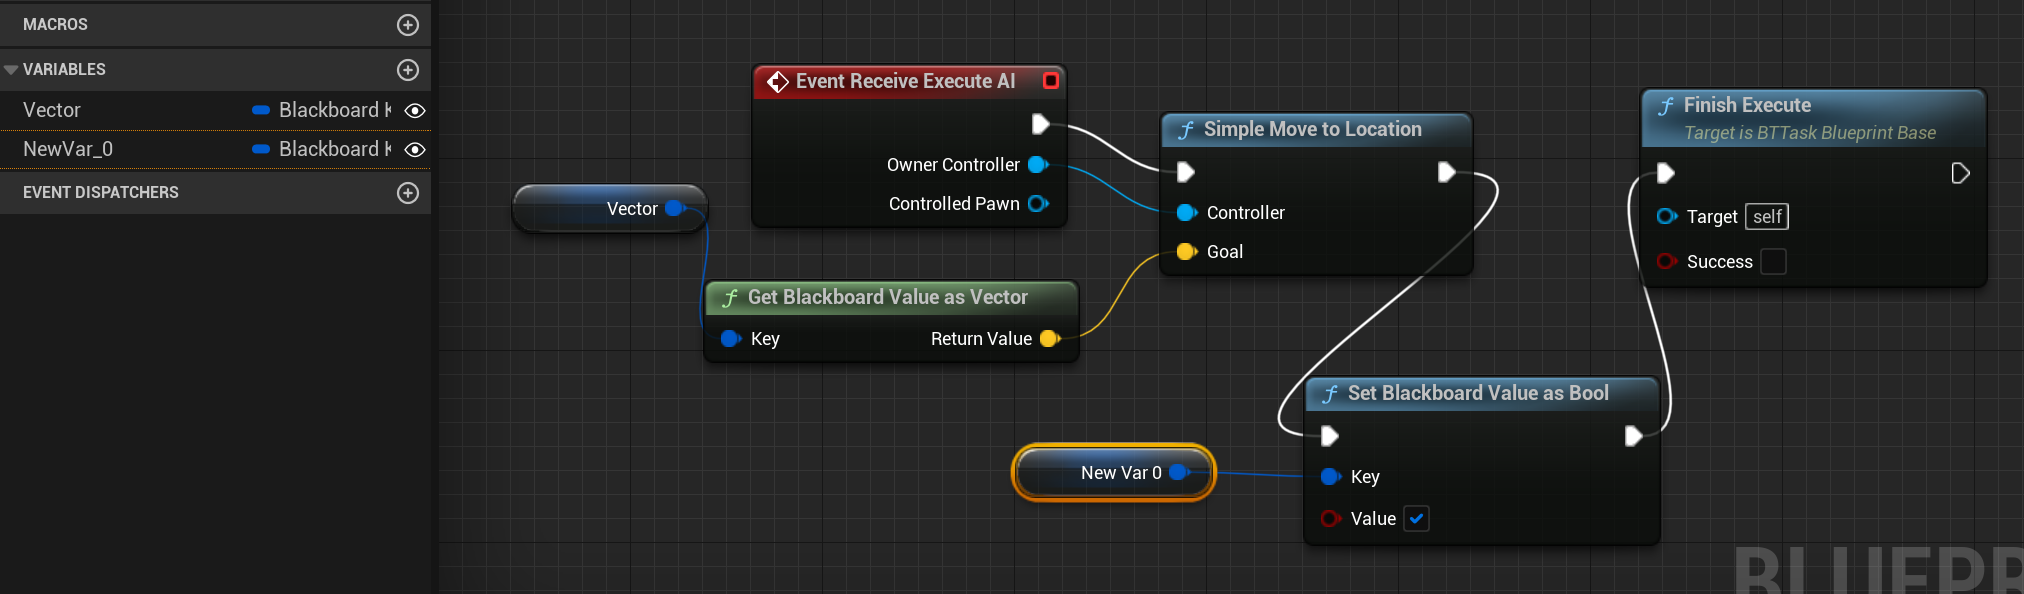The width and height of the screenshot is (2024, 594).
Task: Enable the Success checkbox on Finish Execute
Action: pos(1773,262)
